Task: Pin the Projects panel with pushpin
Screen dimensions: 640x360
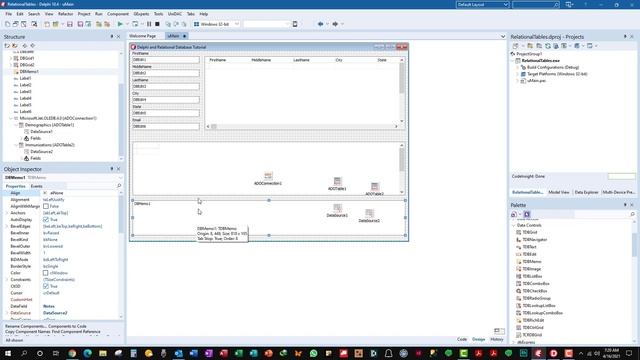Action: coord(625,37)
